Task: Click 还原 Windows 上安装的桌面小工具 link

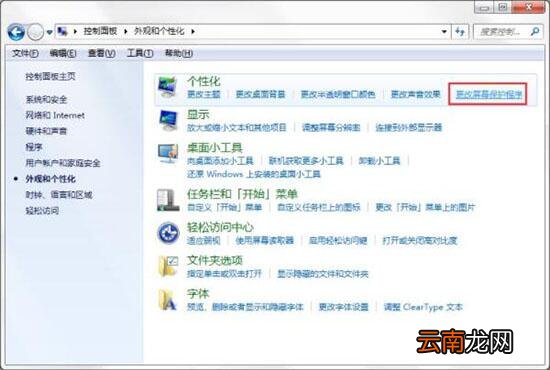Action: 254,174
